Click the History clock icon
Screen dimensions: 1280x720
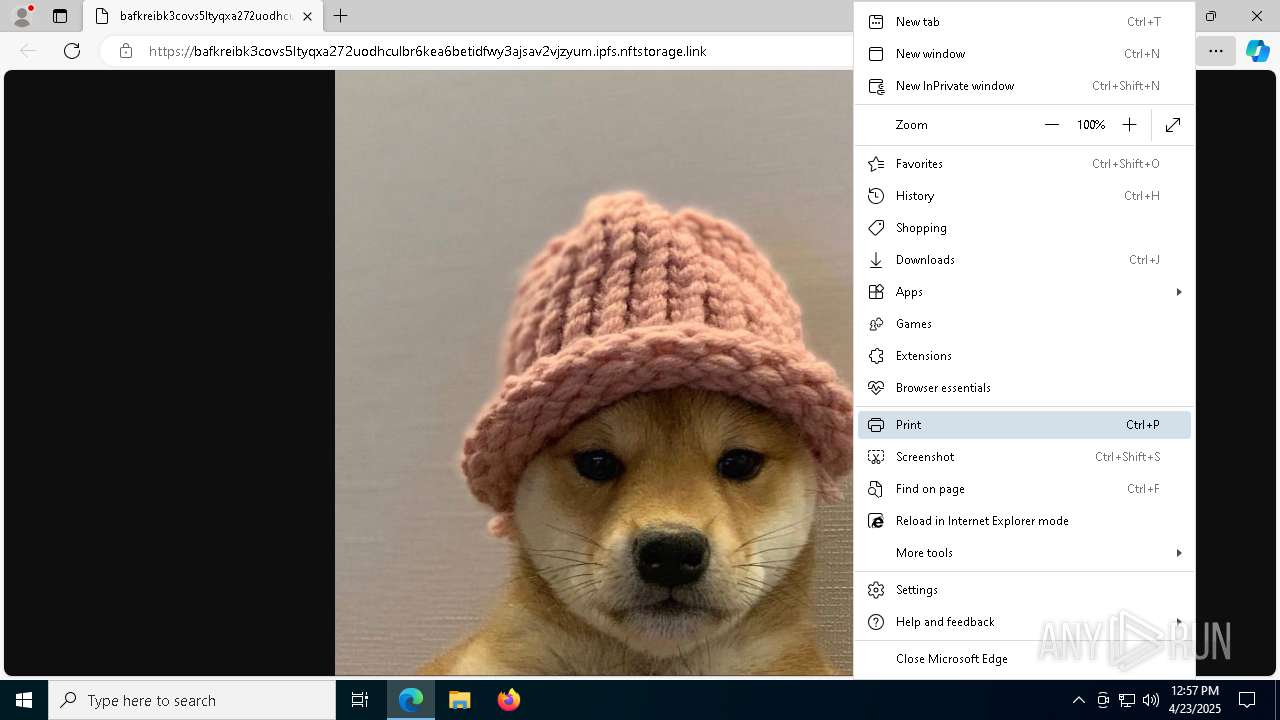[x=876, y=196]
